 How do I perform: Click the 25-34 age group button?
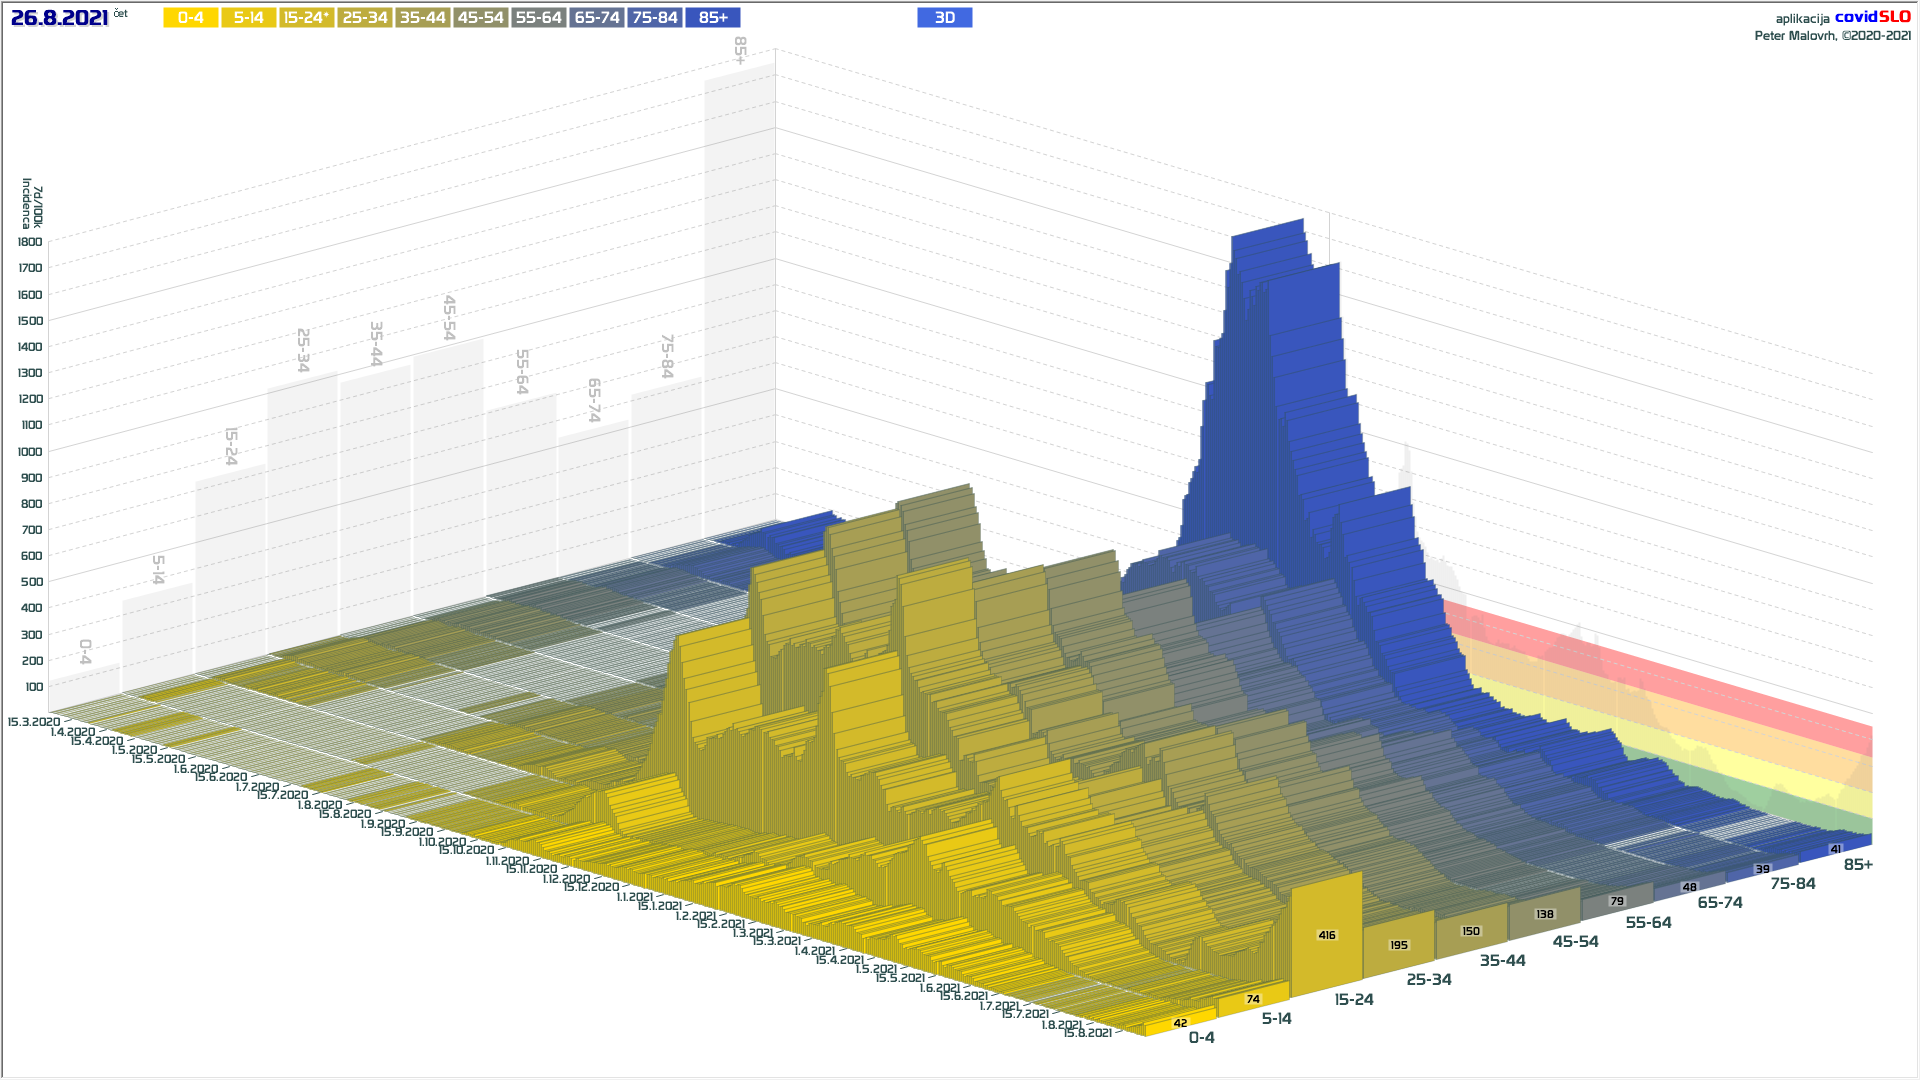point(364,18)
